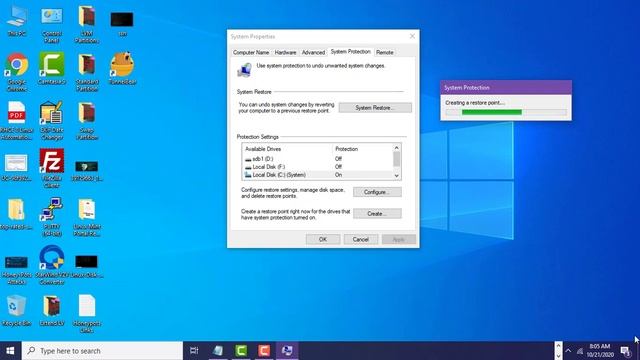Open the red PDF file on desktop
Screen dimensions: 640x360
(17, 120)
